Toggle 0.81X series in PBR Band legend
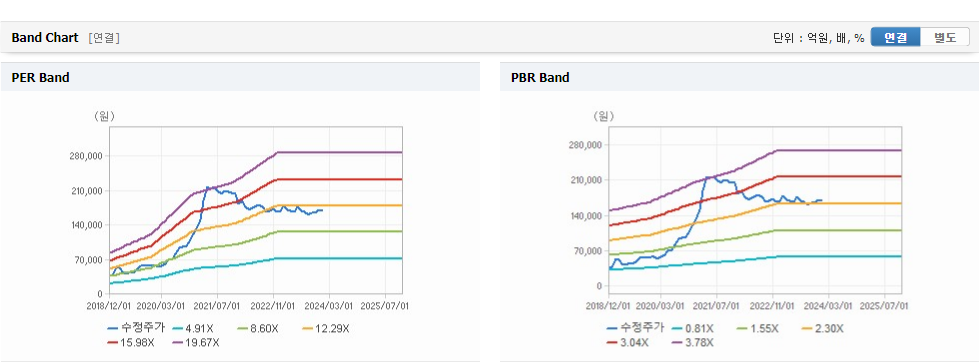 click(x=694, y=328)
